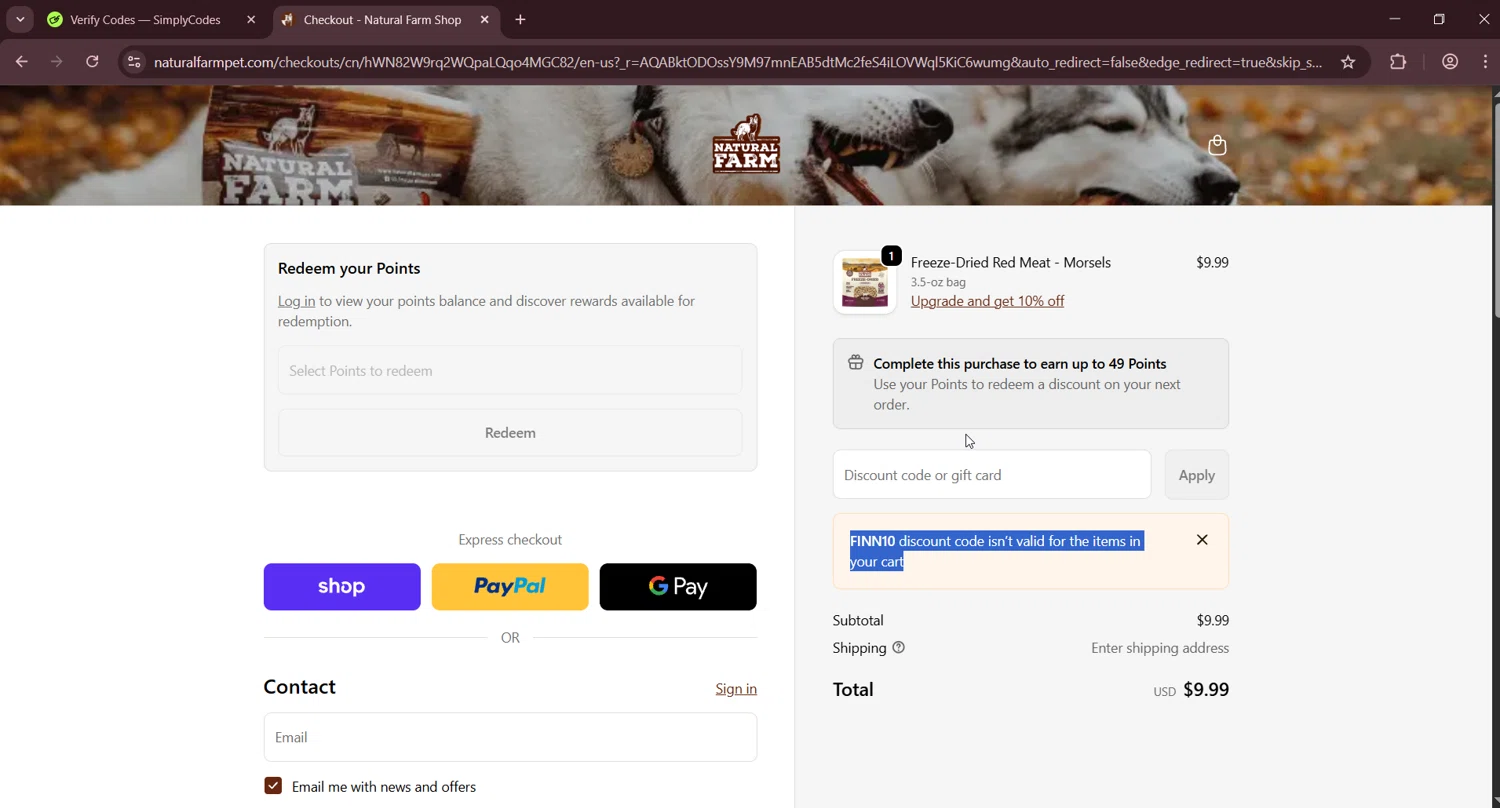Click Apply discount code button

pos(1197,475)
